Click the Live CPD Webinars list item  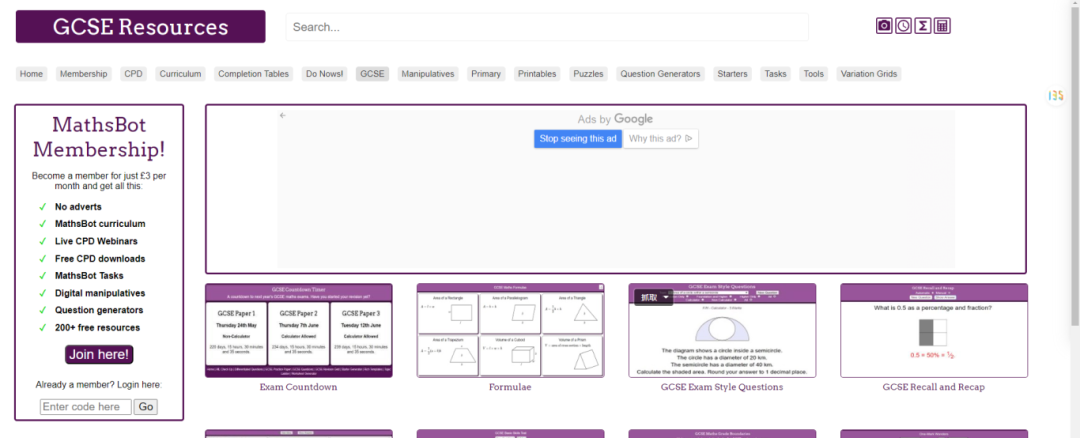point(96,241)
